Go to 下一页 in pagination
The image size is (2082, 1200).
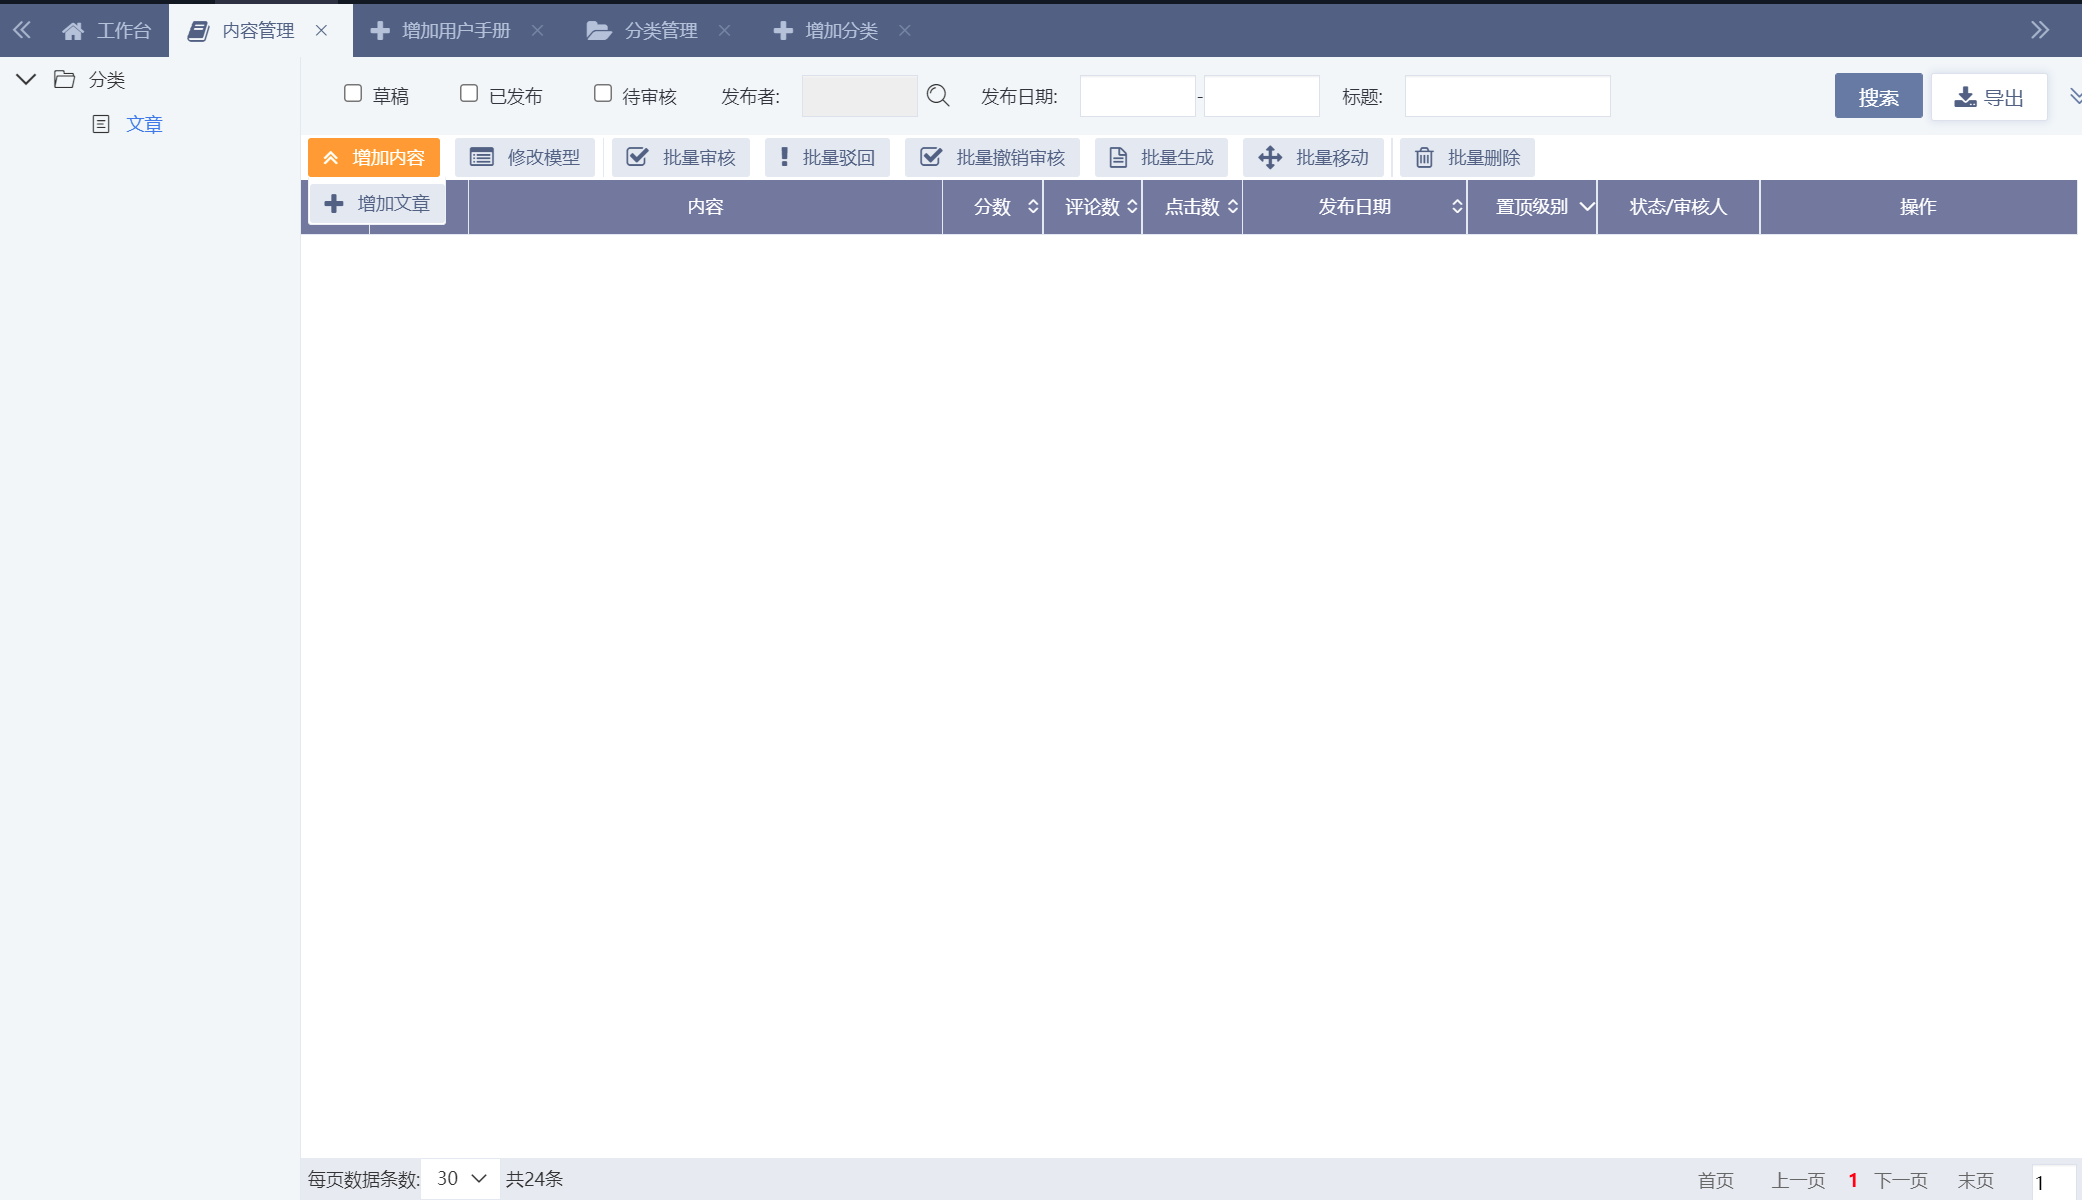point(1900,1180)
